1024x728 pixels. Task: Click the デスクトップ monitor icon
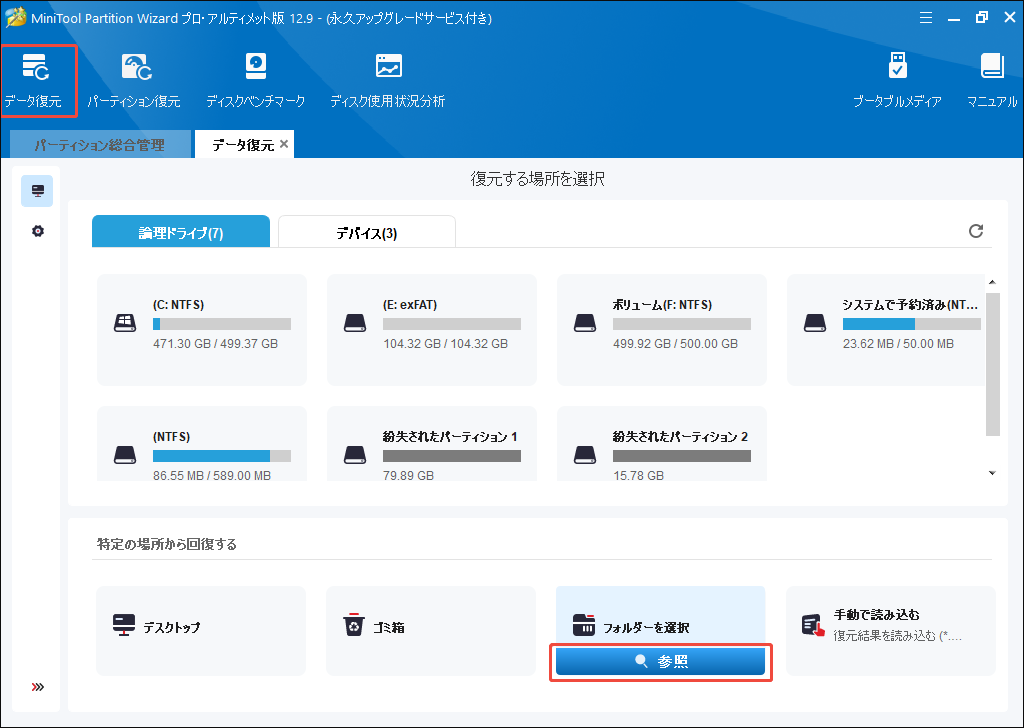click(x=123, y=625)
